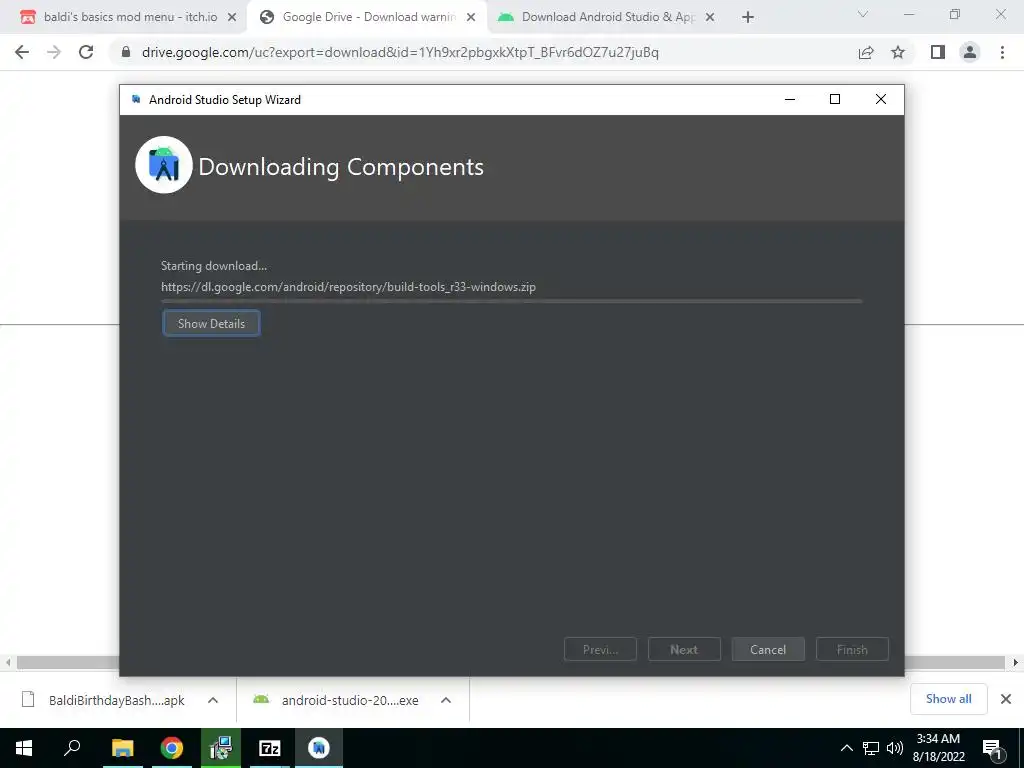The width and height of the screenshot is (1024, 768).
Task: Open a new Chrome tab
Action: coord(748,18)
